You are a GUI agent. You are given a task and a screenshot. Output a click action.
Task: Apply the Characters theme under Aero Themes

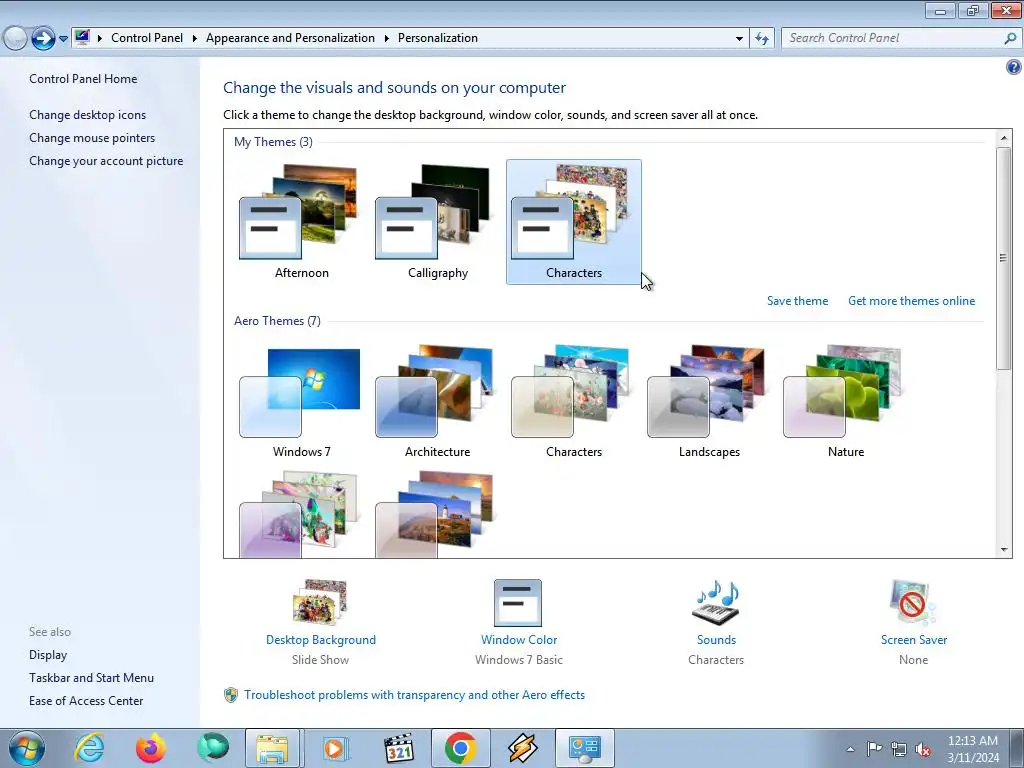[573, 402]
